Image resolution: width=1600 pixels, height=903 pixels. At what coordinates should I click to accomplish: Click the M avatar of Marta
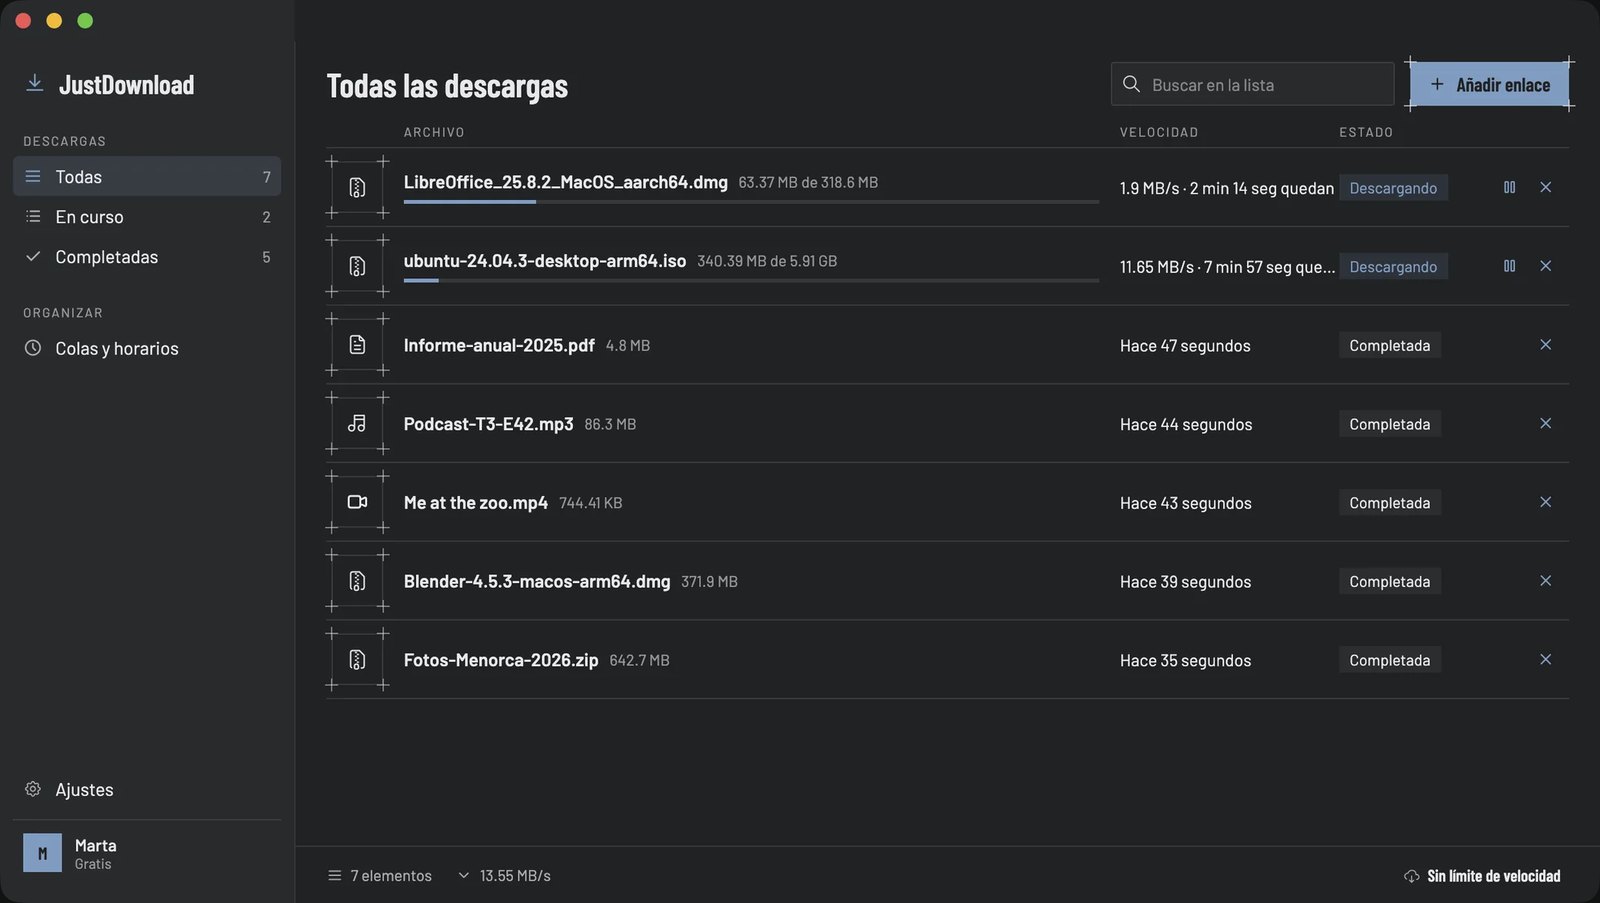click(42, 853)
